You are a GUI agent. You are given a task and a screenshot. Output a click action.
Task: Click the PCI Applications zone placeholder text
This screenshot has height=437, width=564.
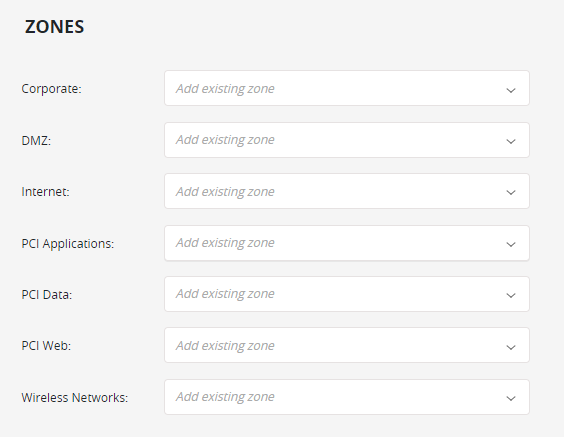point(225,243)
